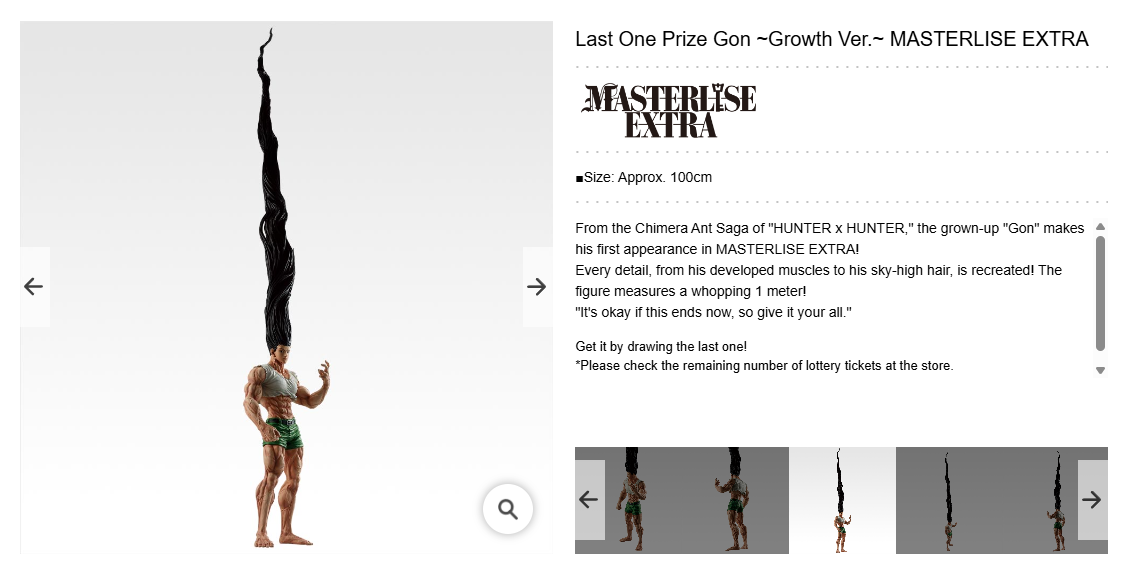Click the MASTERLISE EXTRA brand logo

[669, 111]
